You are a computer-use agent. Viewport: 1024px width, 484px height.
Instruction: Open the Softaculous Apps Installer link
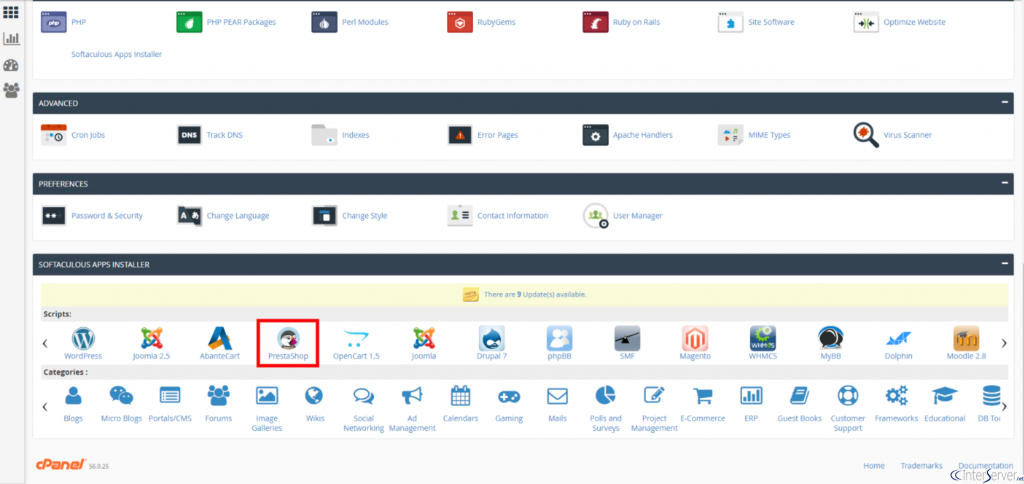(x=116, y=54)
